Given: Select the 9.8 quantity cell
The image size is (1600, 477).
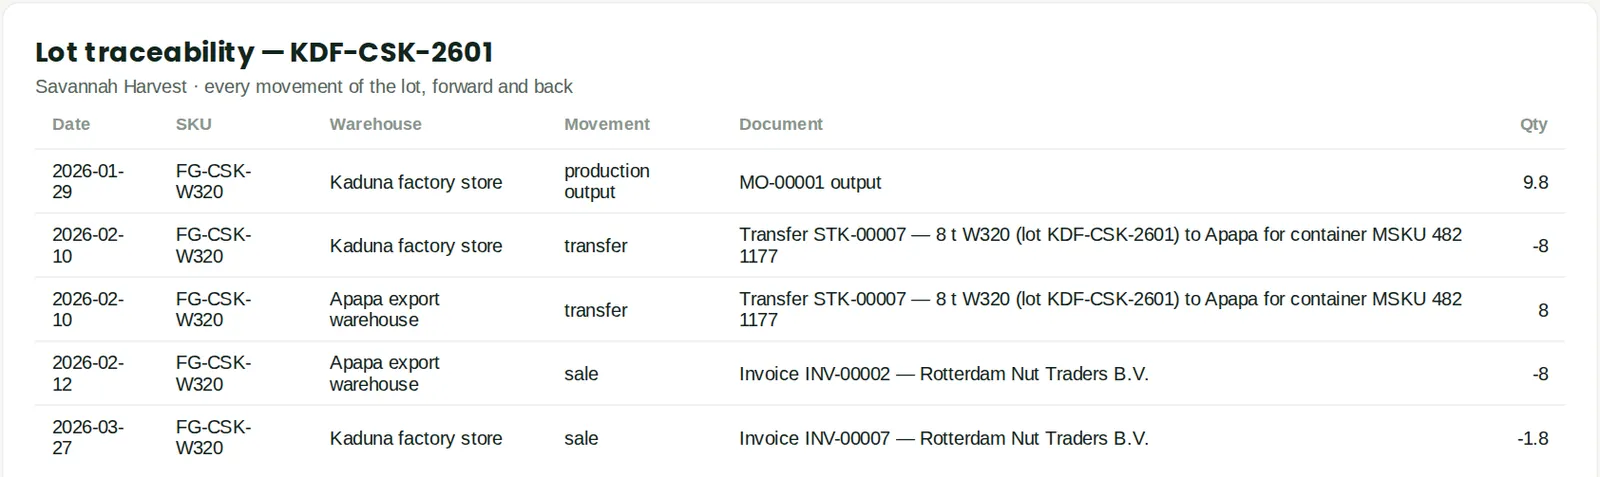Looking at the screenshot, I should (1535, 182).
